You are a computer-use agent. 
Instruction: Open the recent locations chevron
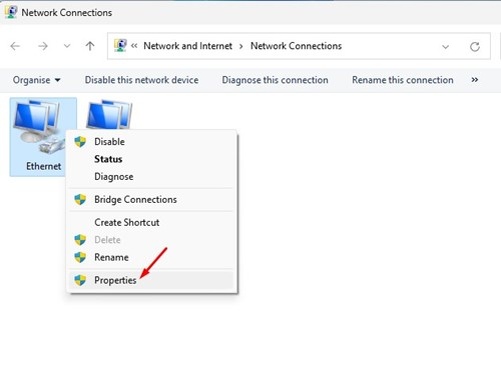click(x=67, y=46)
